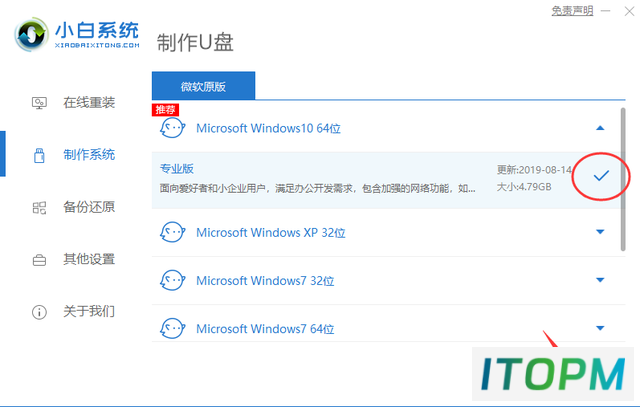Click the 其他设置 briefcase icon
Screen dimensions: 640x407
tap(39, 260)
